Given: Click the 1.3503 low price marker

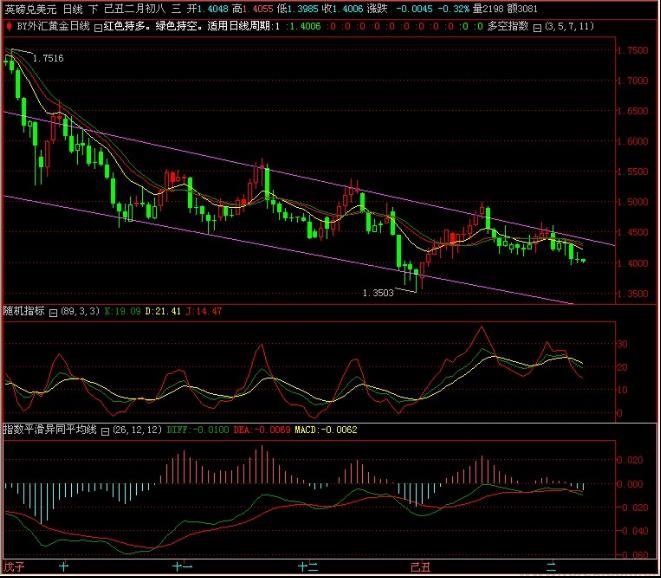Looking at the screenshot, I should tap(378, 293).
